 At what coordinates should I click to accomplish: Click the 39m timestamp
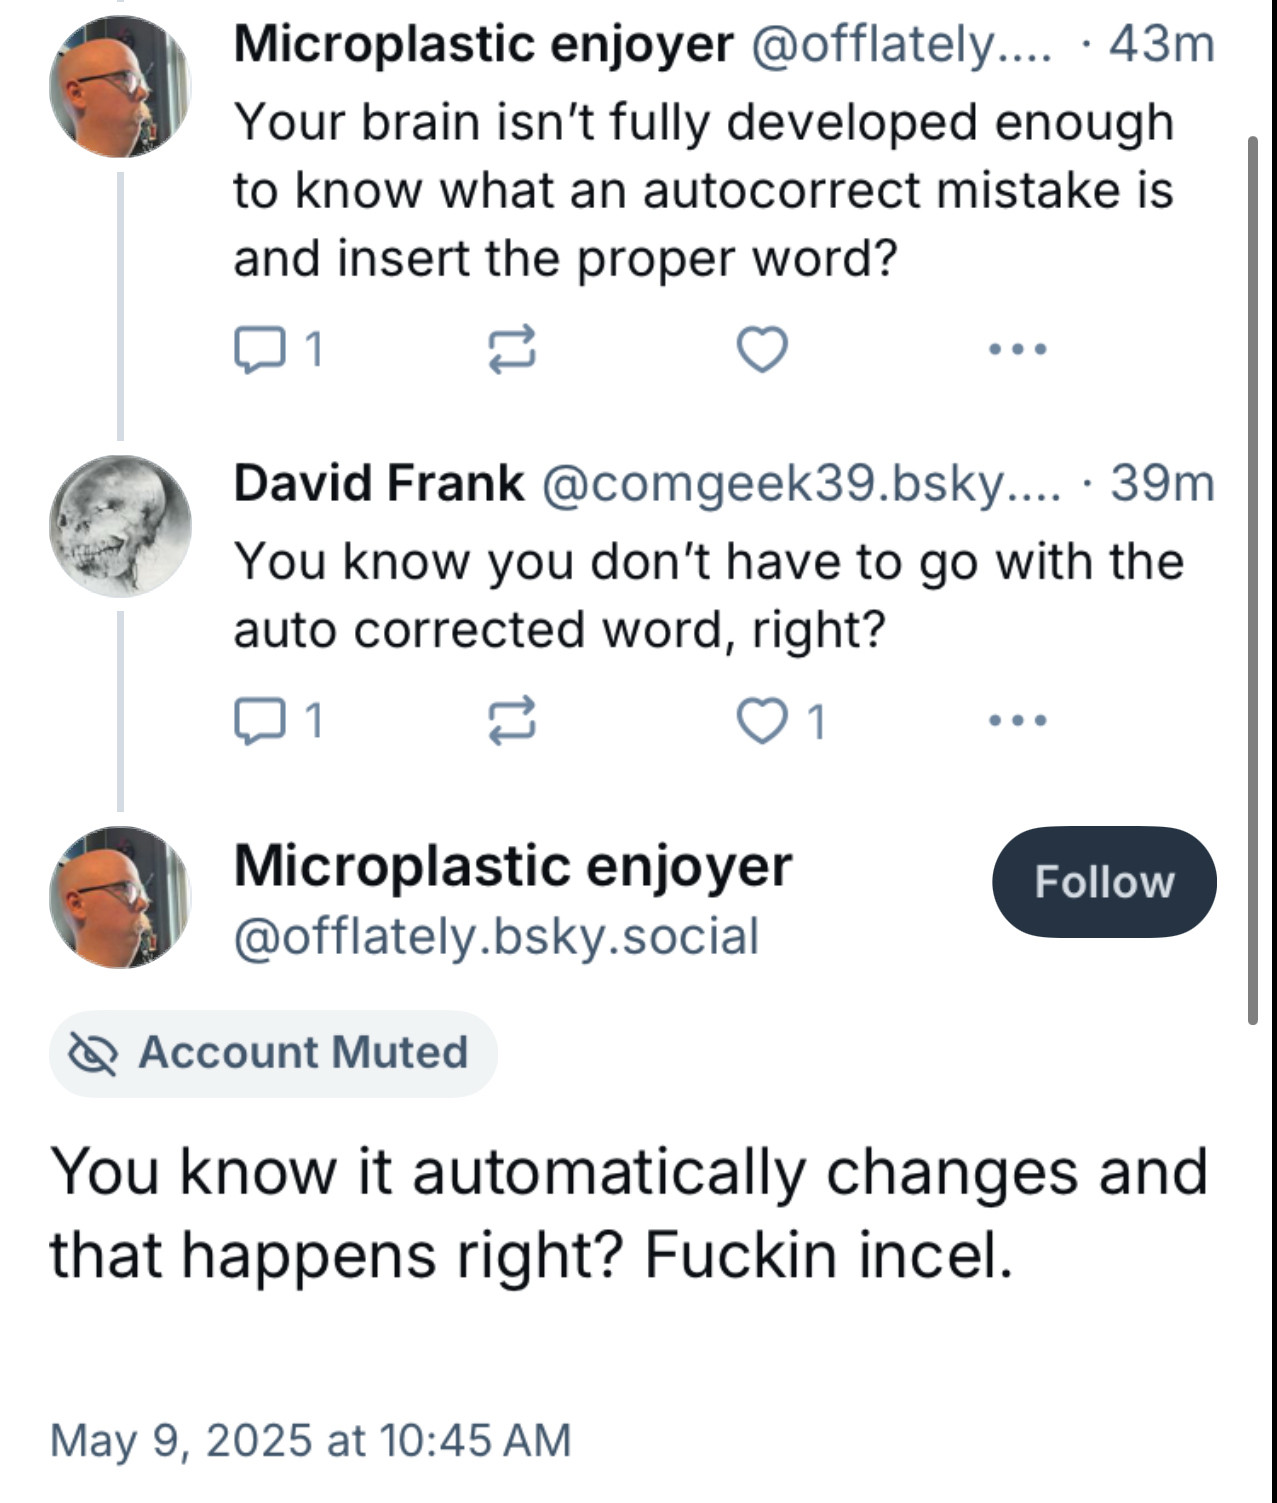point(1162,483)
